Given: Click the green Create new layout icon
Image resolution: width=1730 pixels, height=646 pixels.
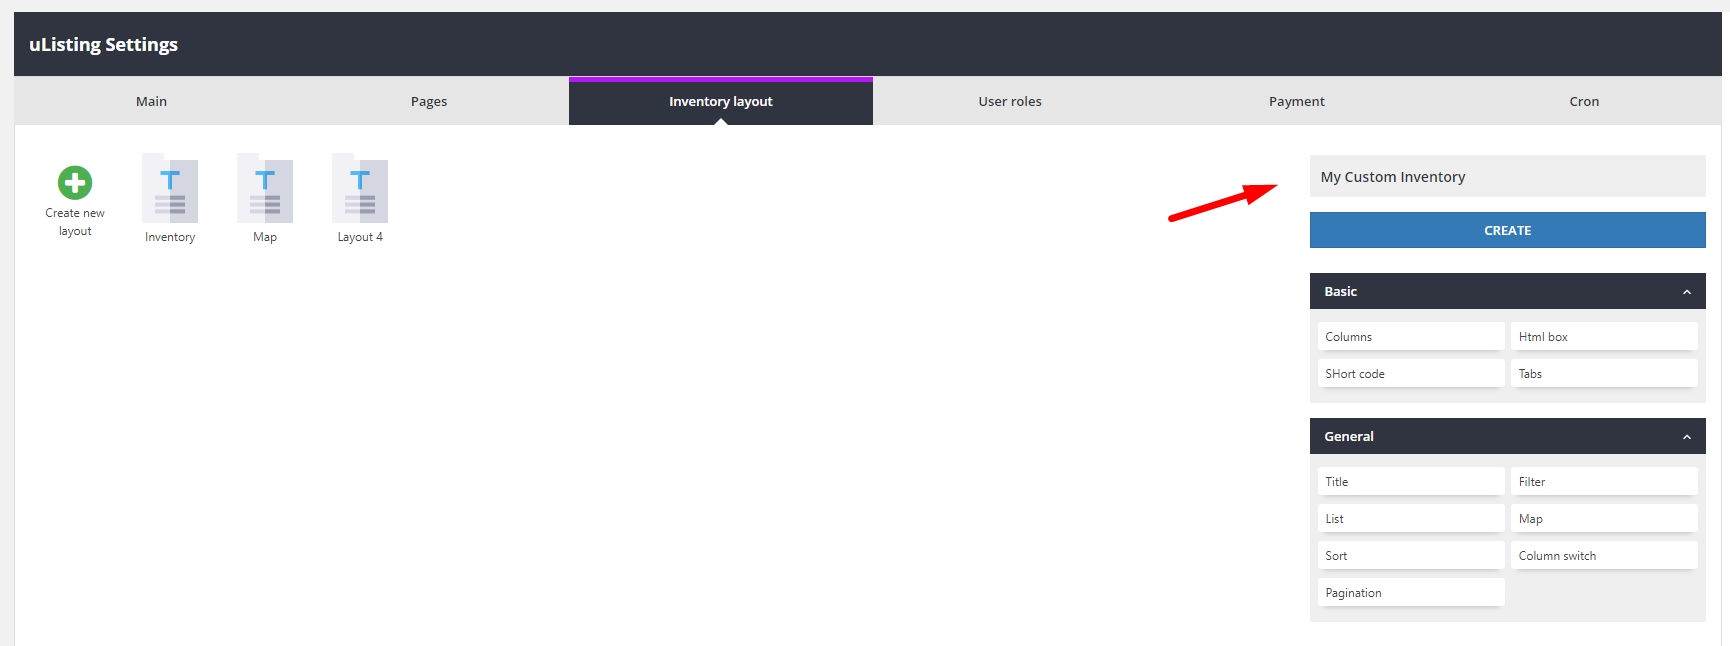Looking at the screenshot, I should click(75, 183).
